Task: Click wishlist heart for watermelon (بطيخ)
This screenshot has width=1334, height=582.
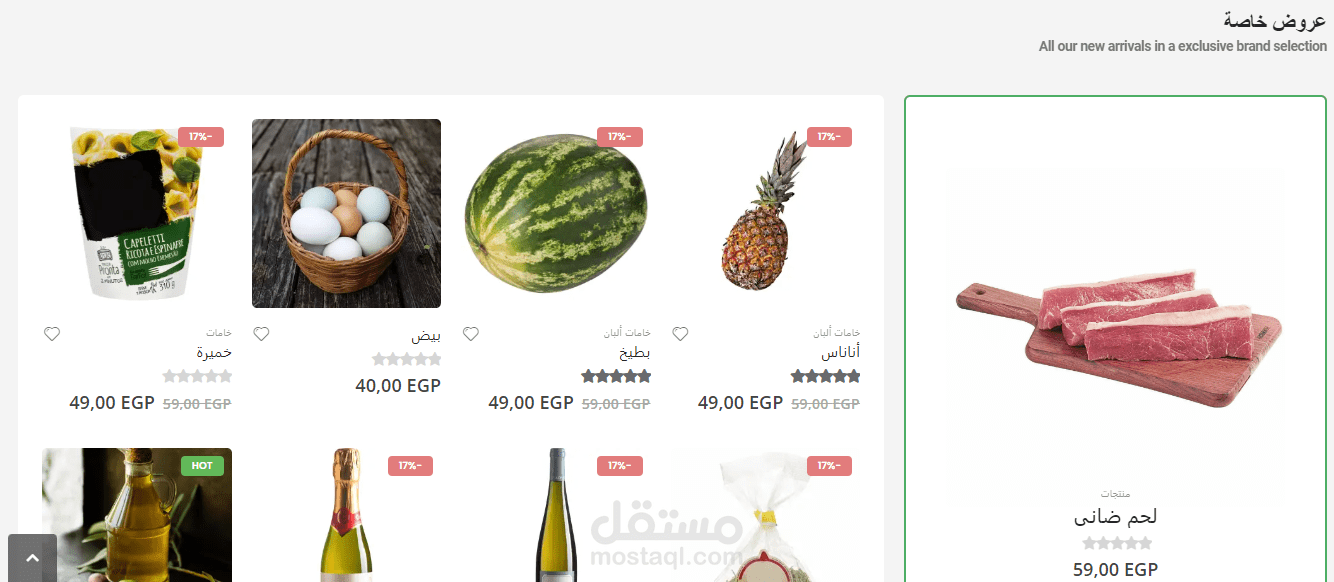Action: 471,334
